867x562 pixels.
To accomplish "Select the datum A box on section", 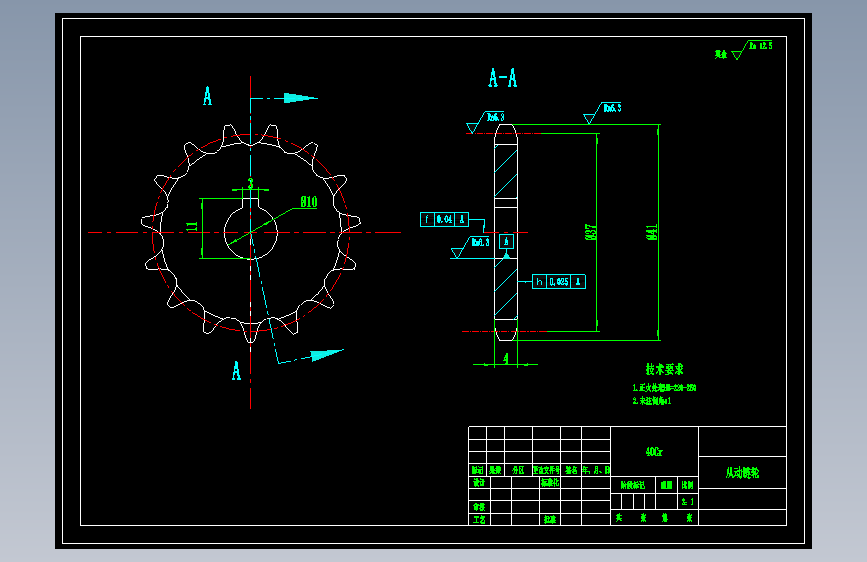I will click(506, 241).
